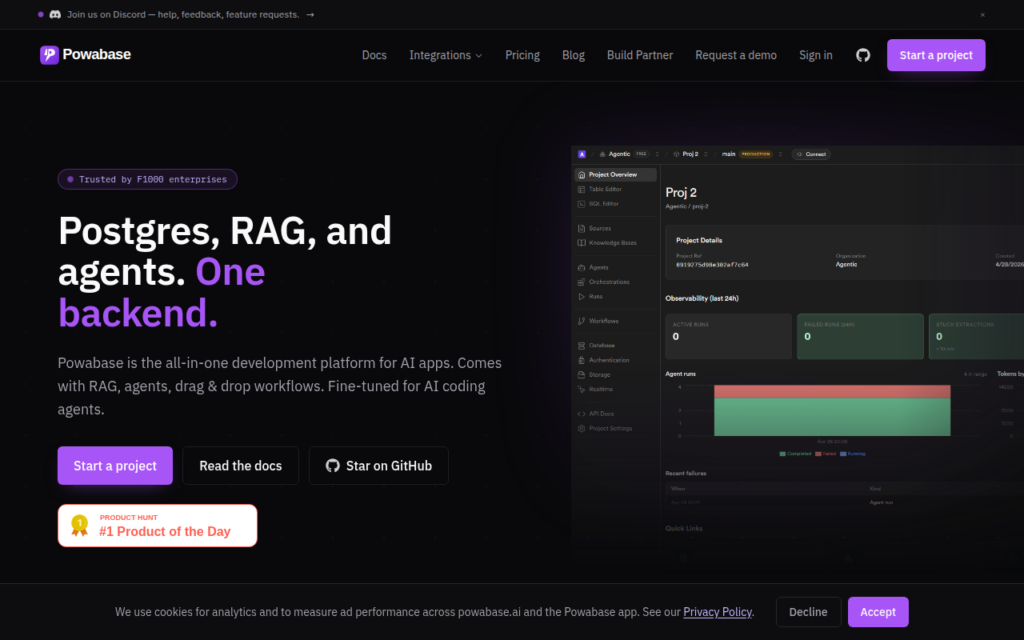Viewport: 1024px width, 640px height.
Task: Click the Agents icon in dashboard preview
Action: tap(581, 267)
